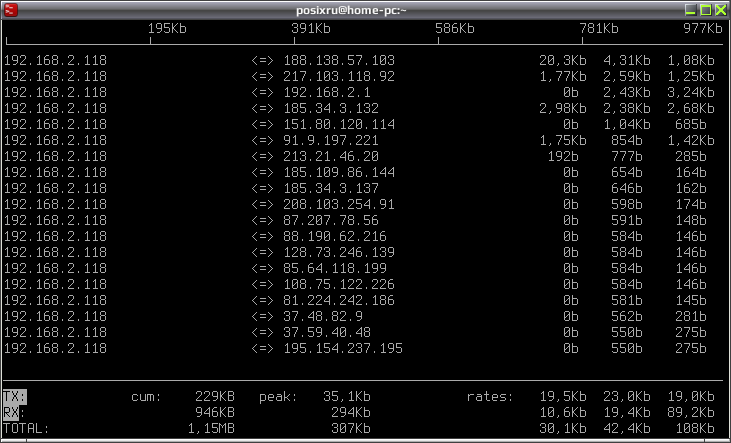Click the 586Kb scale label
Viewport: 731px width, 443px height.
[455, 28]
